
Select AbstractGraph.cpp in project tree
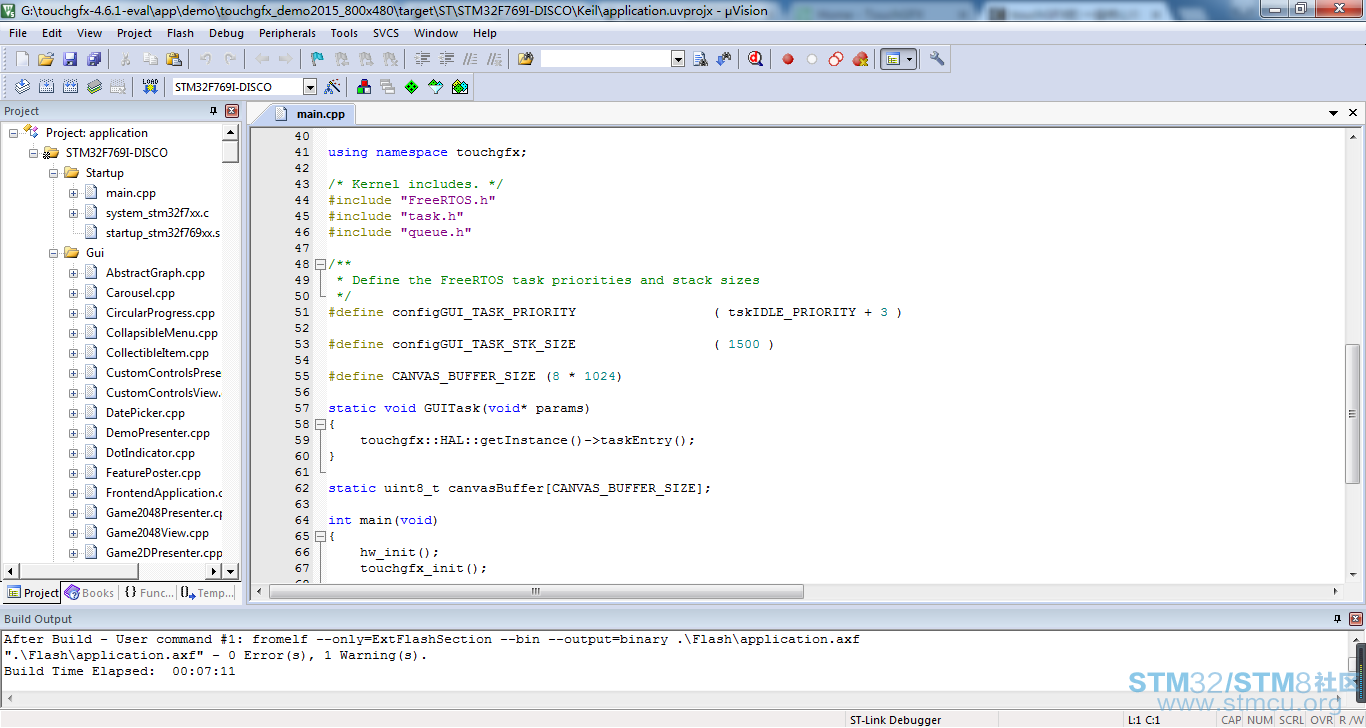coord(155,273)
